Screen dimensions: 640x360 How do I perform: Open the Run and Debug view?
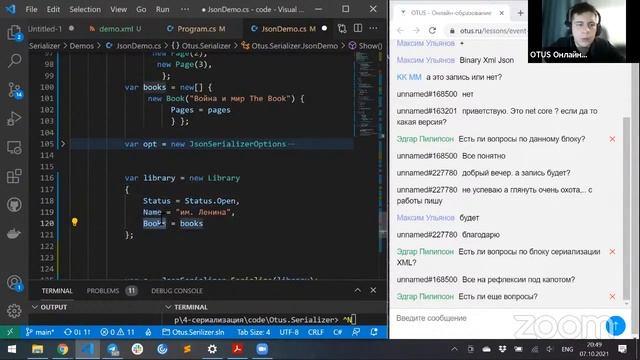click(14, 118)
